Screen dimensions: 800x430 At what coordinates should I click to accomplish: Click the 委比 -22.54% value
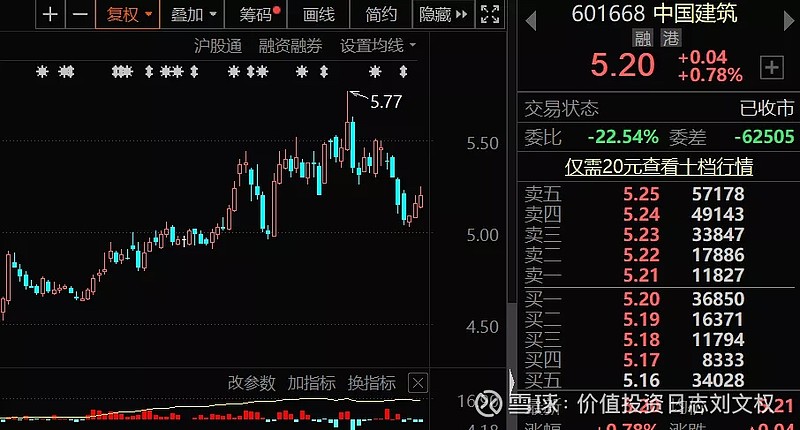[623, 137]
